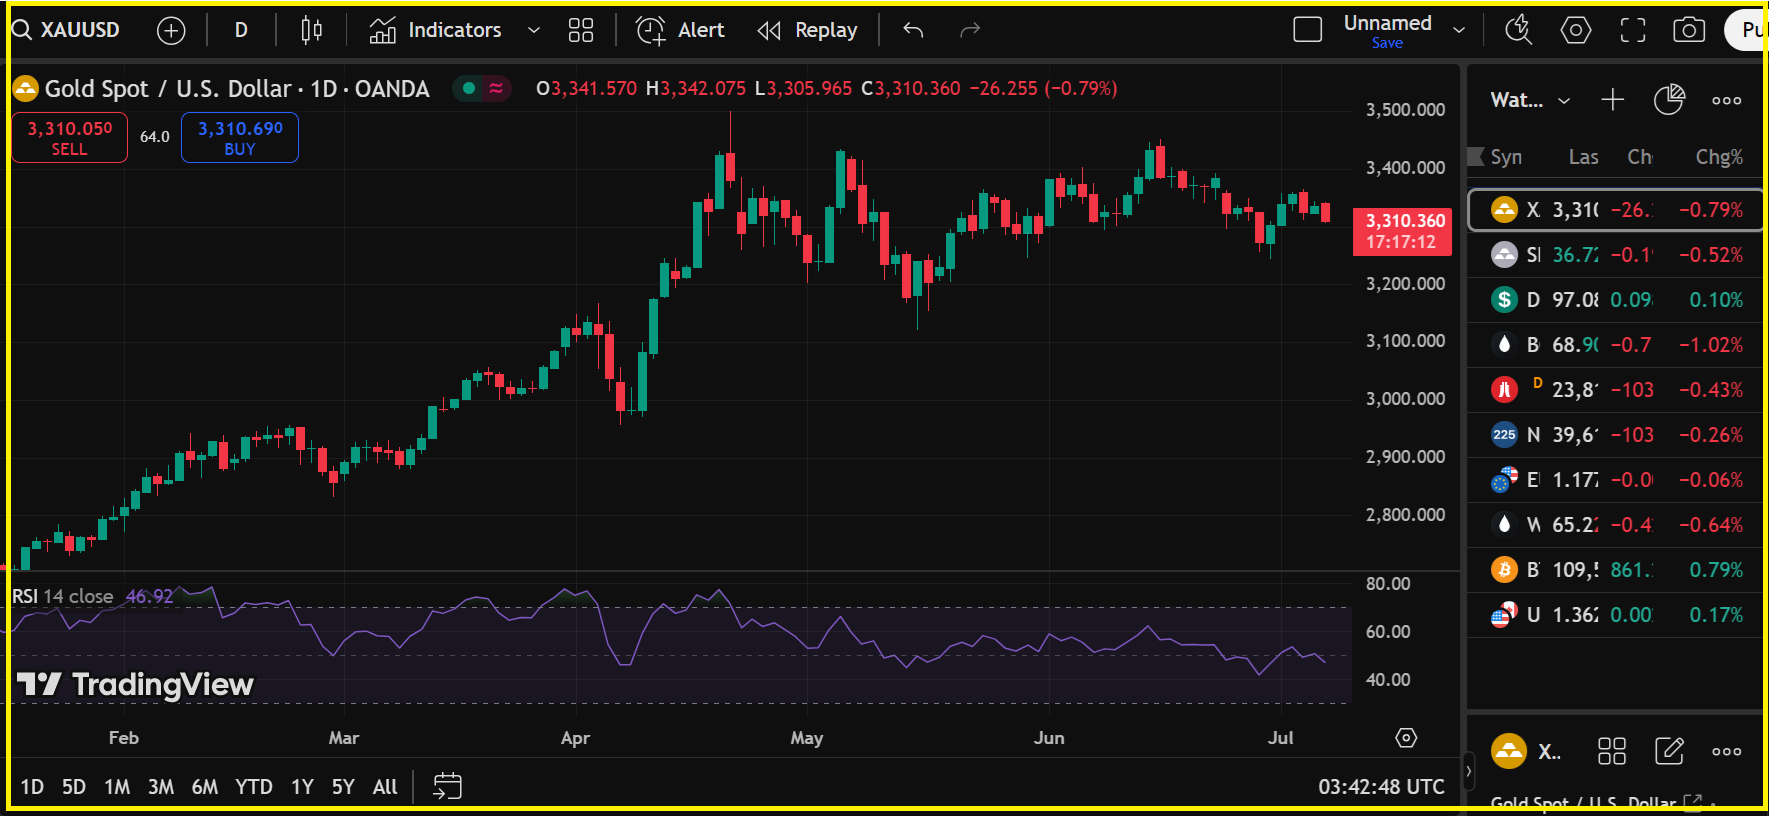The height and width of the screenshot is (816, 1769).
Task: Select the 6M time range tab
Action: pos(204,787)
